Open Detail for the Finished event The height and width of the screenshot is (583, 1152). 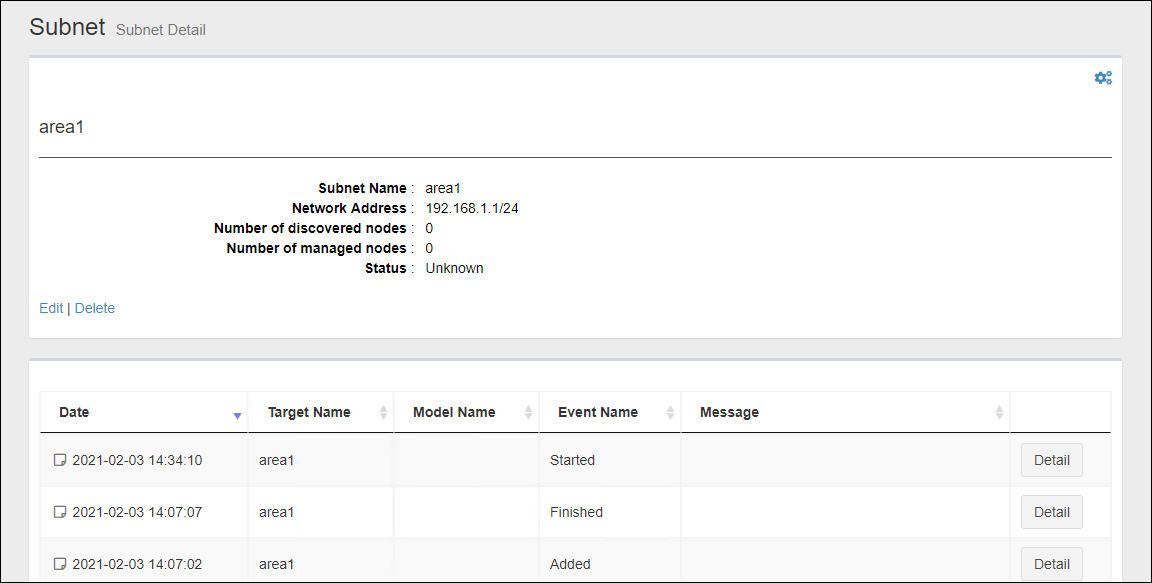(x=1051, y=512)
